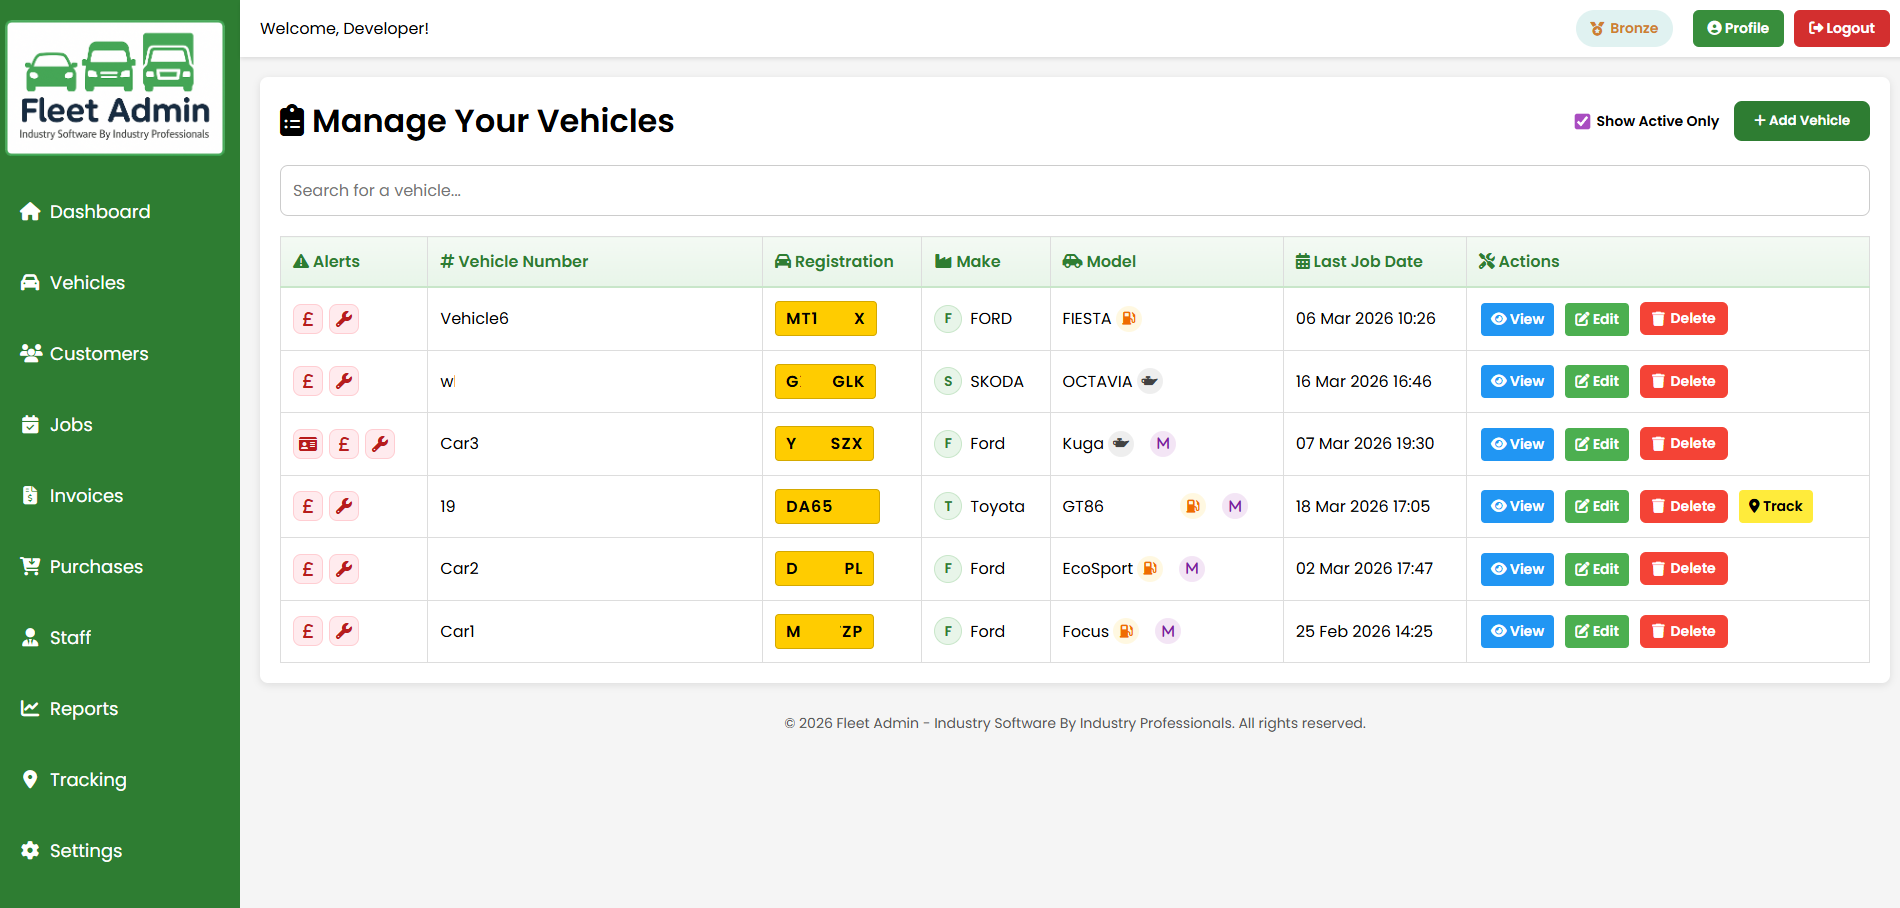Click the DA65 registration plate

point(827,506)
